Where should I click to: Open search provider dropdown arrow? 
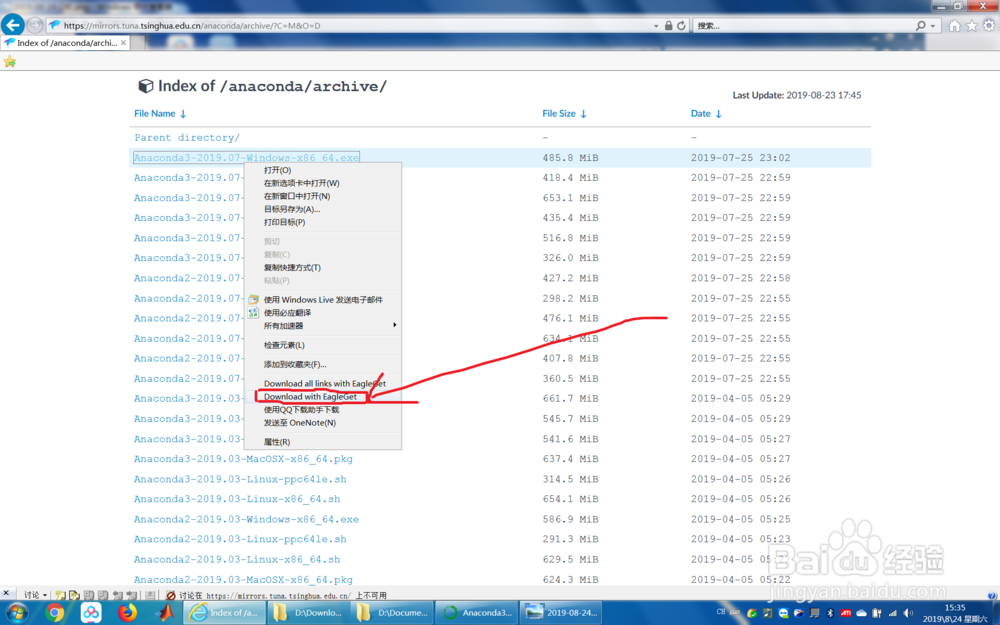(x=933, y=26)
